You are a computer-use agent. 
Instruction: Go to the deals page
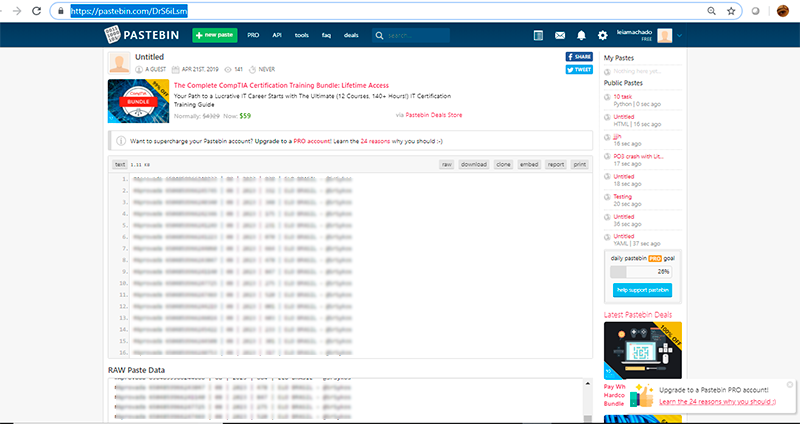pos(351,35)
